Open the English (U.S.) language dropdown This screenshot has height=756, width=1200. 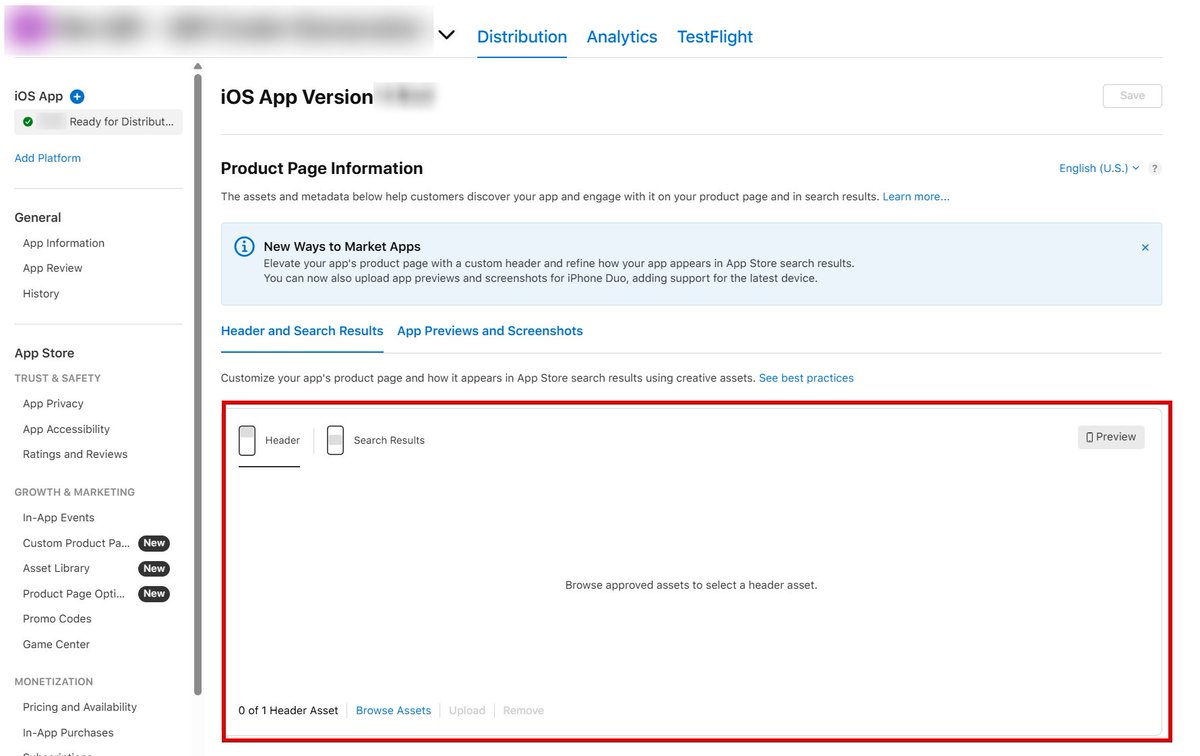1099,168
